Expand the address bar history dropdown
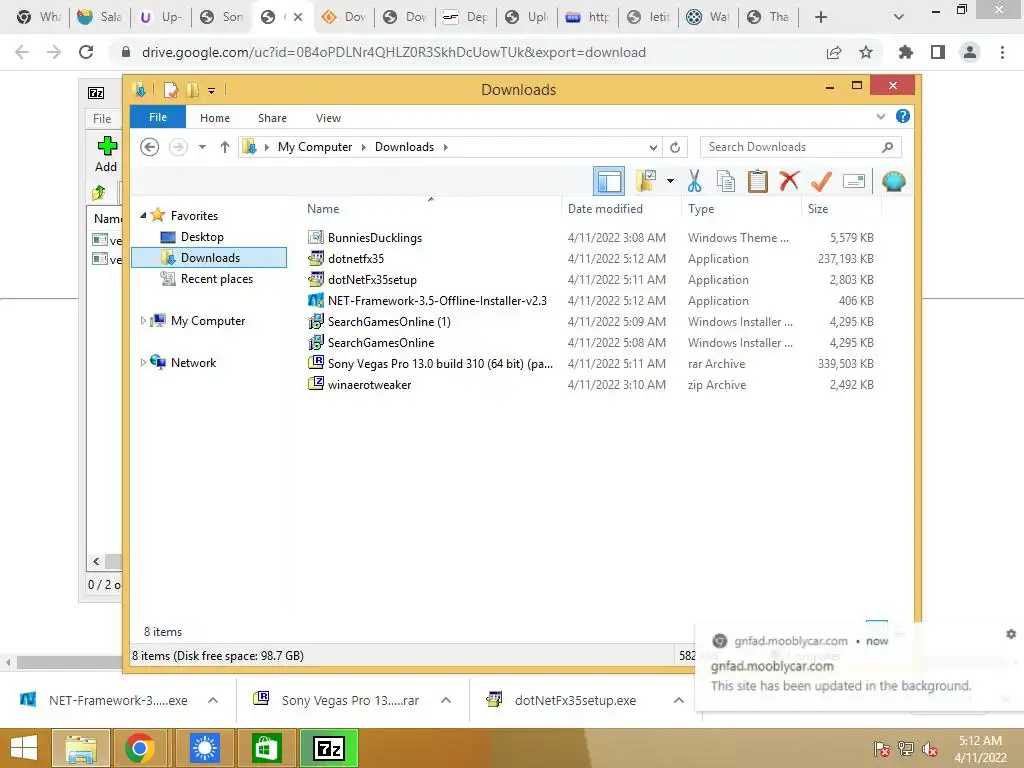The width and height of the screenshot is (1024, 768). pyautogui.click(x=653, y=147)
